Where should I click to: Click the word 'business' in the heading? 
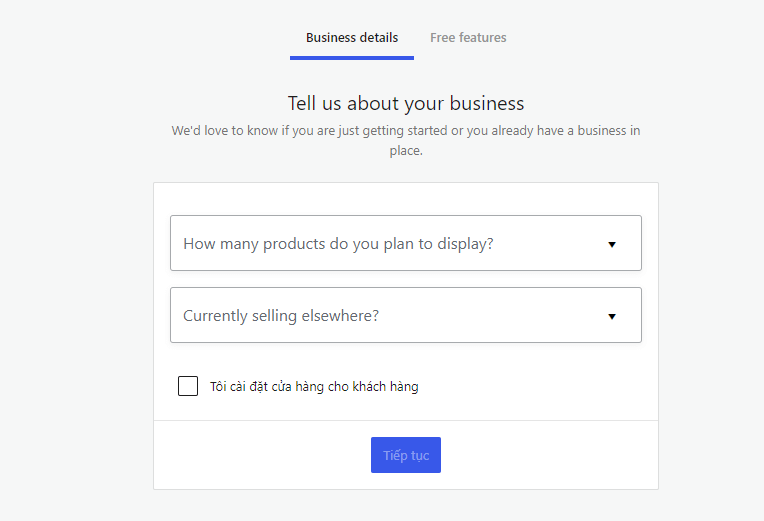click(x=487, y=103)
